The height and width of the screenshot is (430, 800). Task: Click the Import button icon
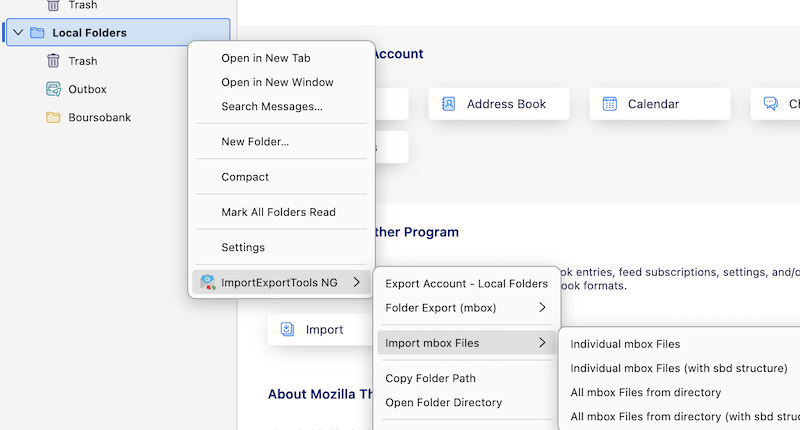coord(287,329)
